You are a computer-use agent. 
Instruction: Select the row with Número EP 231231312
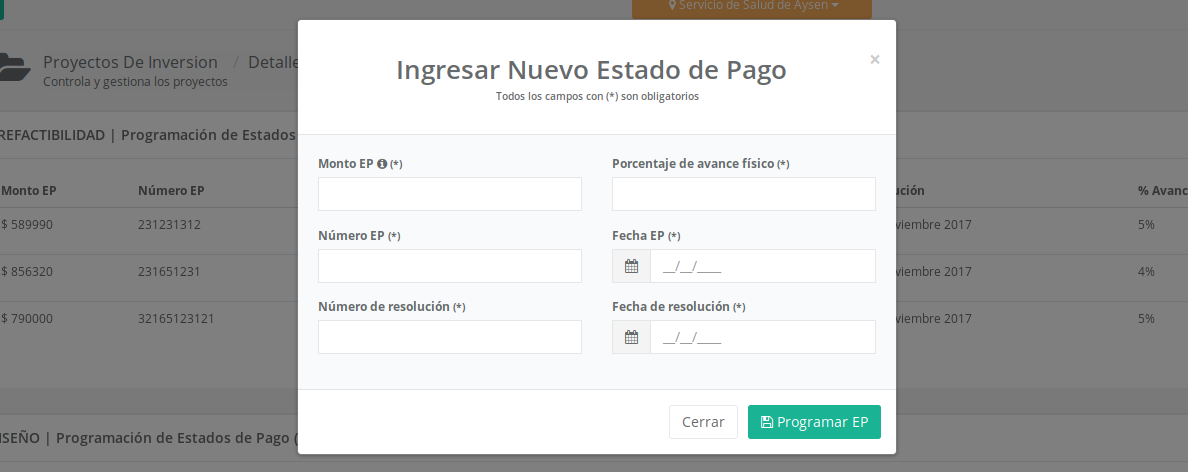click(170, 225)
